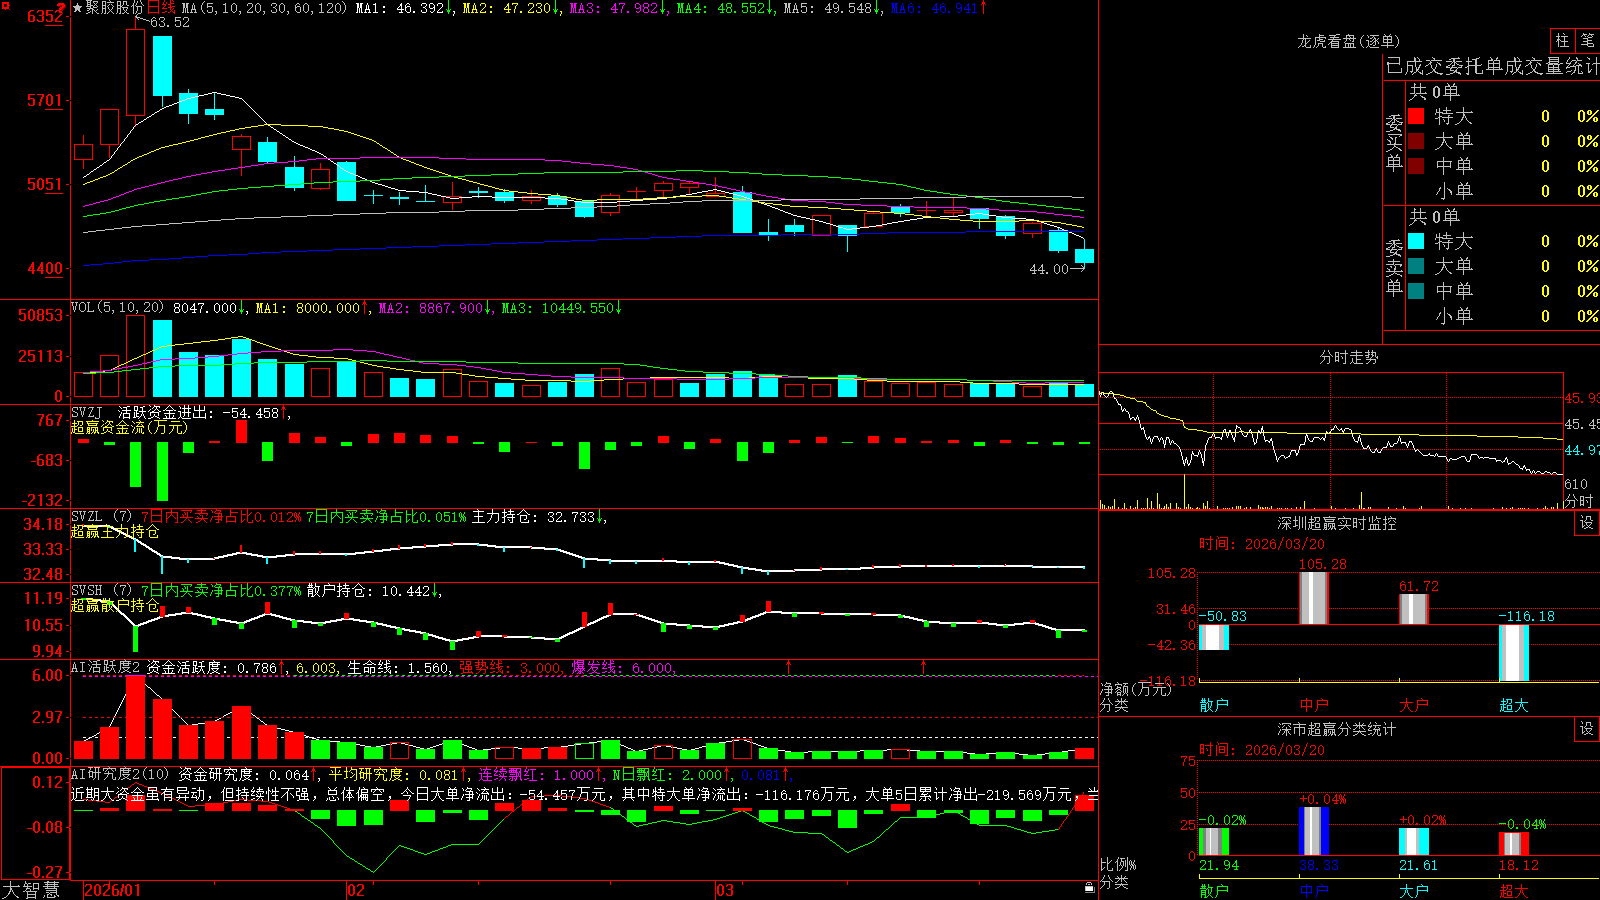The image size is (1600, 900).
Task: Click the teal 大单 sell-order swatch
Action: (x=1416, y=266)
